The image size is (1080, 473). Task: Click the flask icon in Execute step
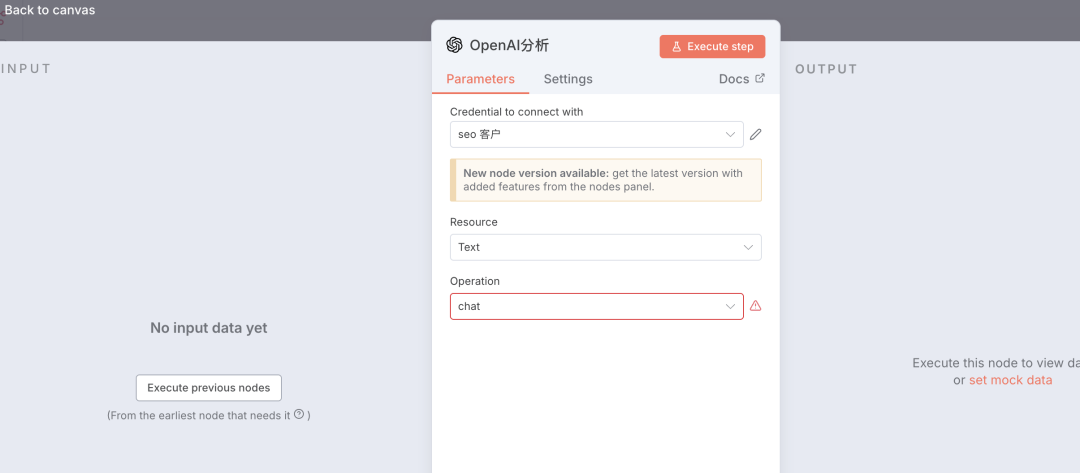(676, 46)
